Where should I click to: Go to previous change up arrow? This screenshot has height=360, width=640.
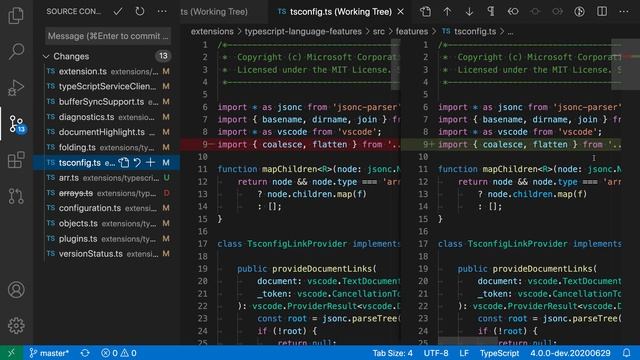(x=447, y=11)
